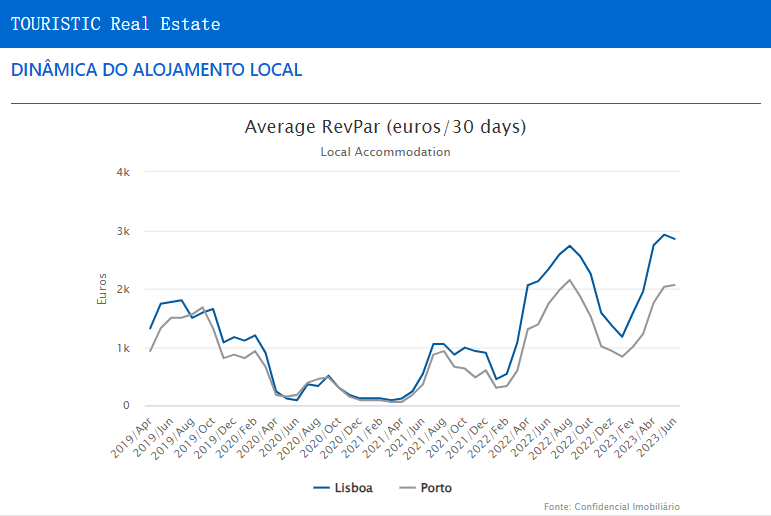Screen dimensions: 771x516
Task: Click the 2k y-axis label
Action: point(123,289)
